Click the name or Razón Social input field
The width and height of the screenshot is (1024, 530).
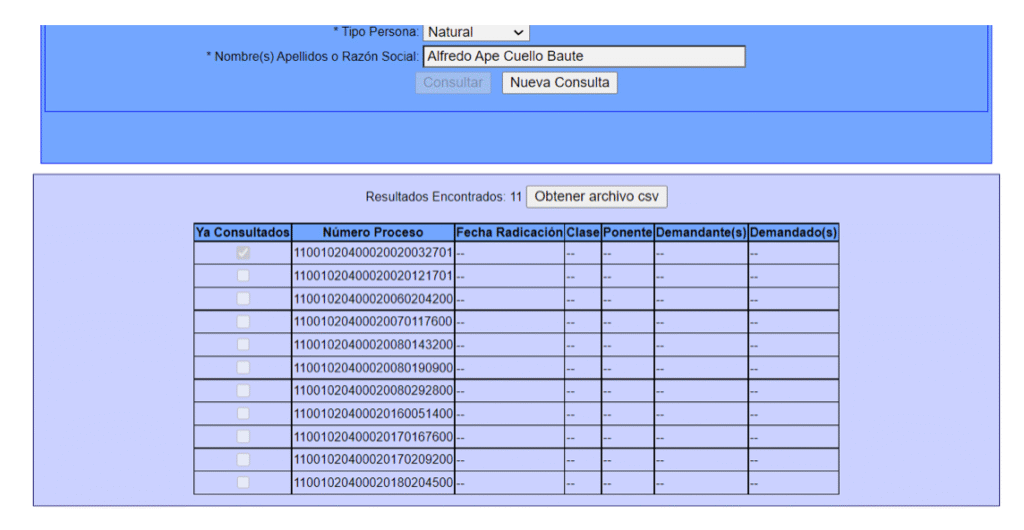584,56
